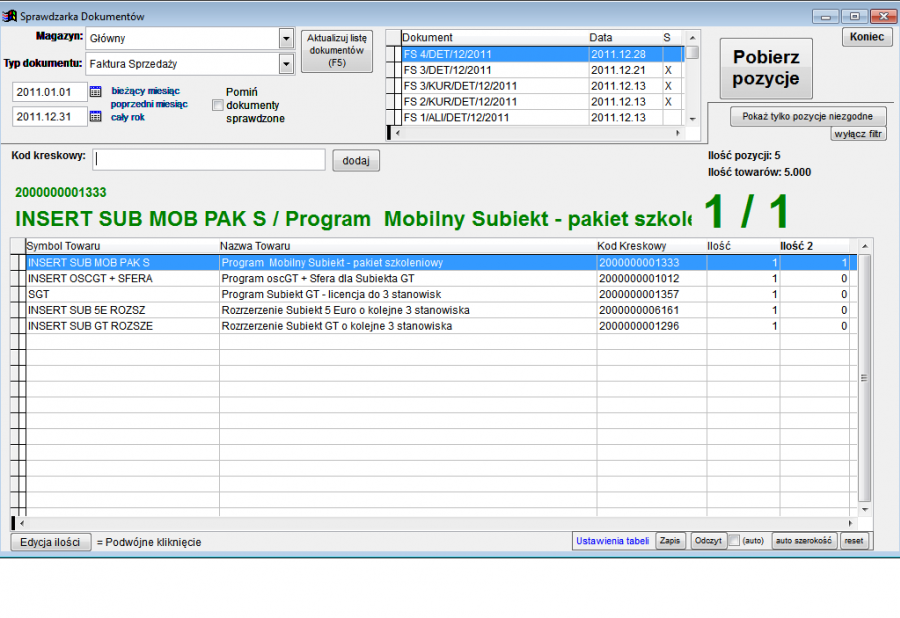
Task: Click the Koniec button
Action: (x=867, y=37)
